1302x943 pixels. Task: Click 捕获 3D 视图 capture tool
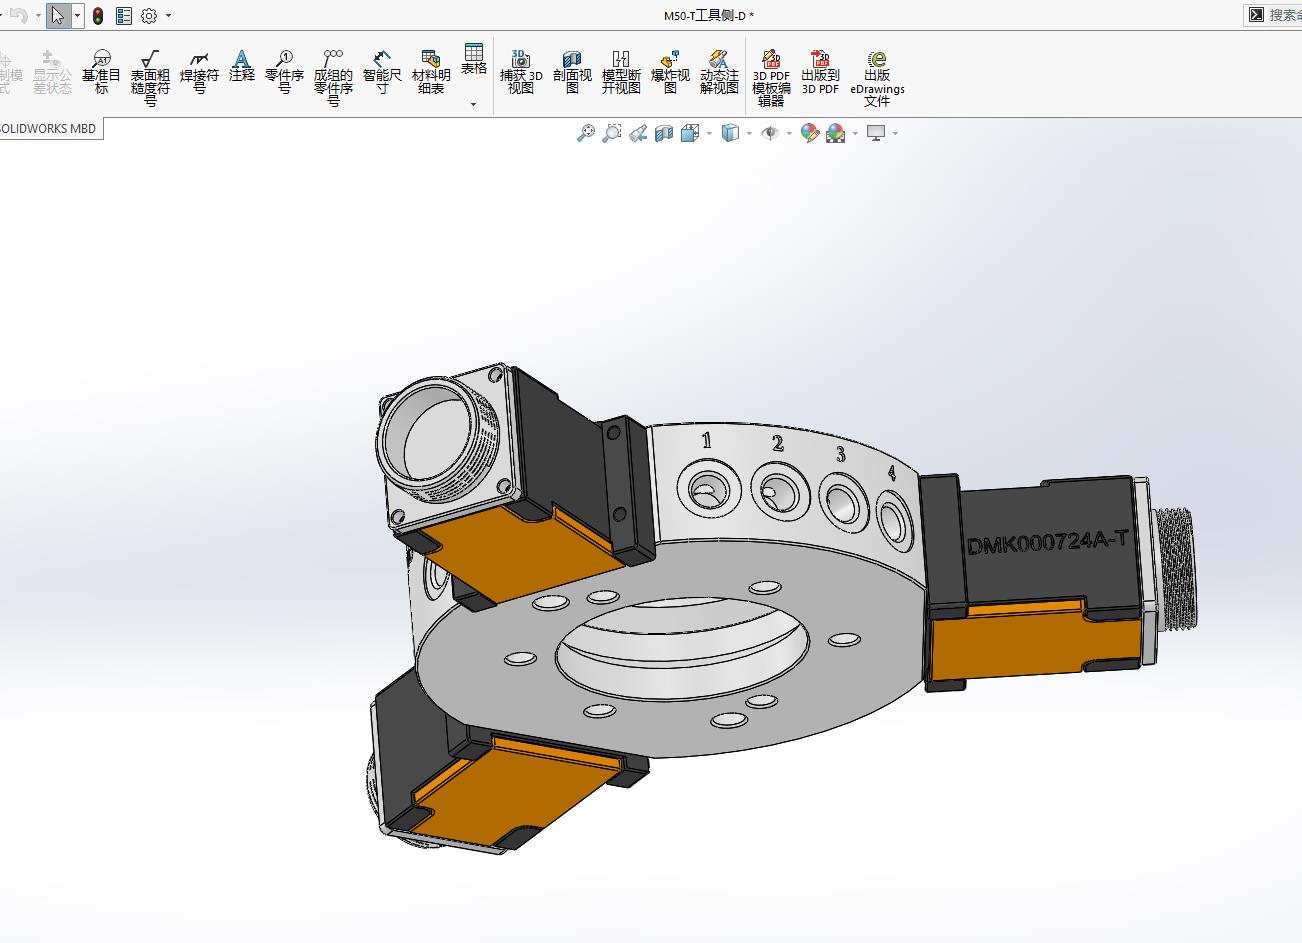click(x=521, y=72)
